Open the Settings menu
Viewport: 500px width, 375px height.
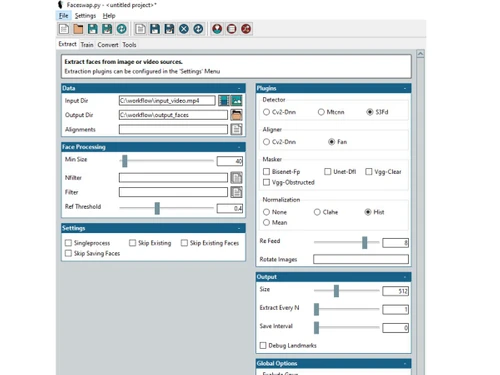pos(85,16)
